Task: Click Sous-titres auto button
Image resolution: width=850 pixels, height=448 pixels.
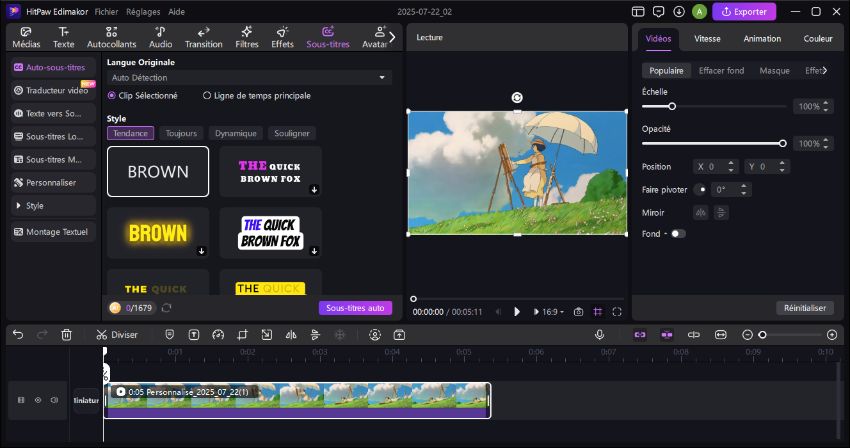Action: [355, 308]
